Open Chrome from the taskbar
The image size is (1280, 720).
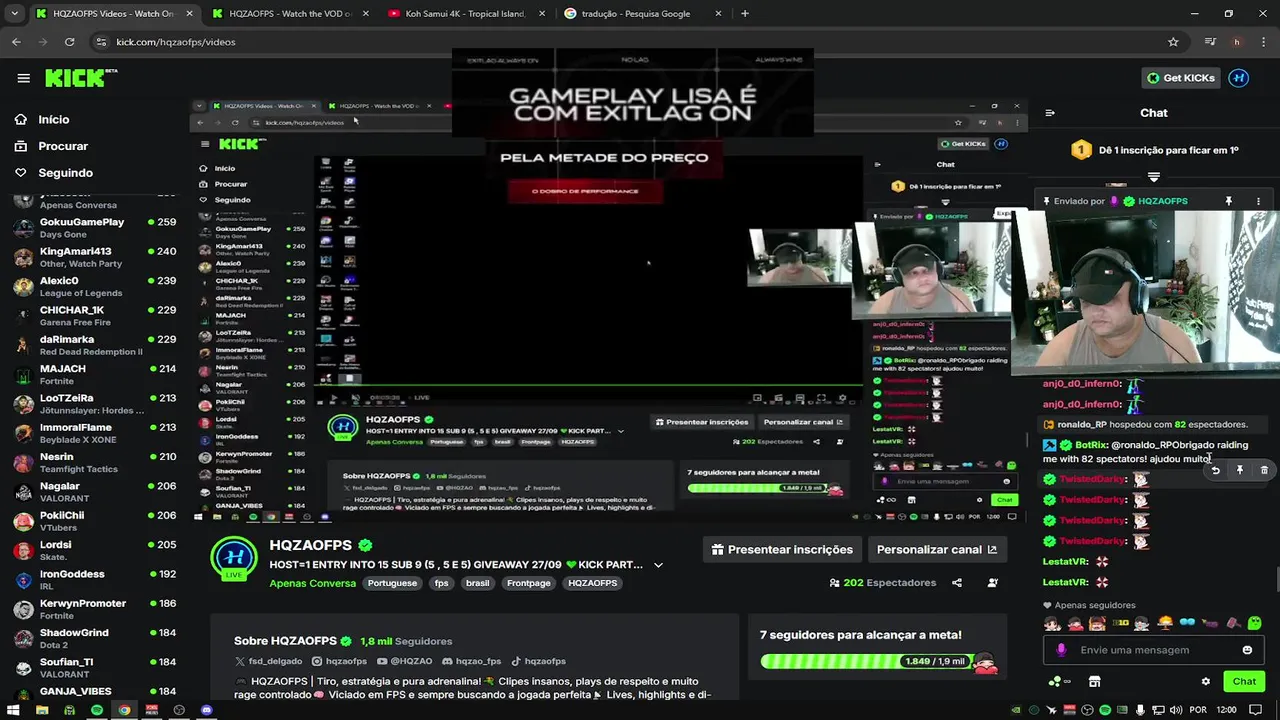pyautogui.click(x=124, y=710)
